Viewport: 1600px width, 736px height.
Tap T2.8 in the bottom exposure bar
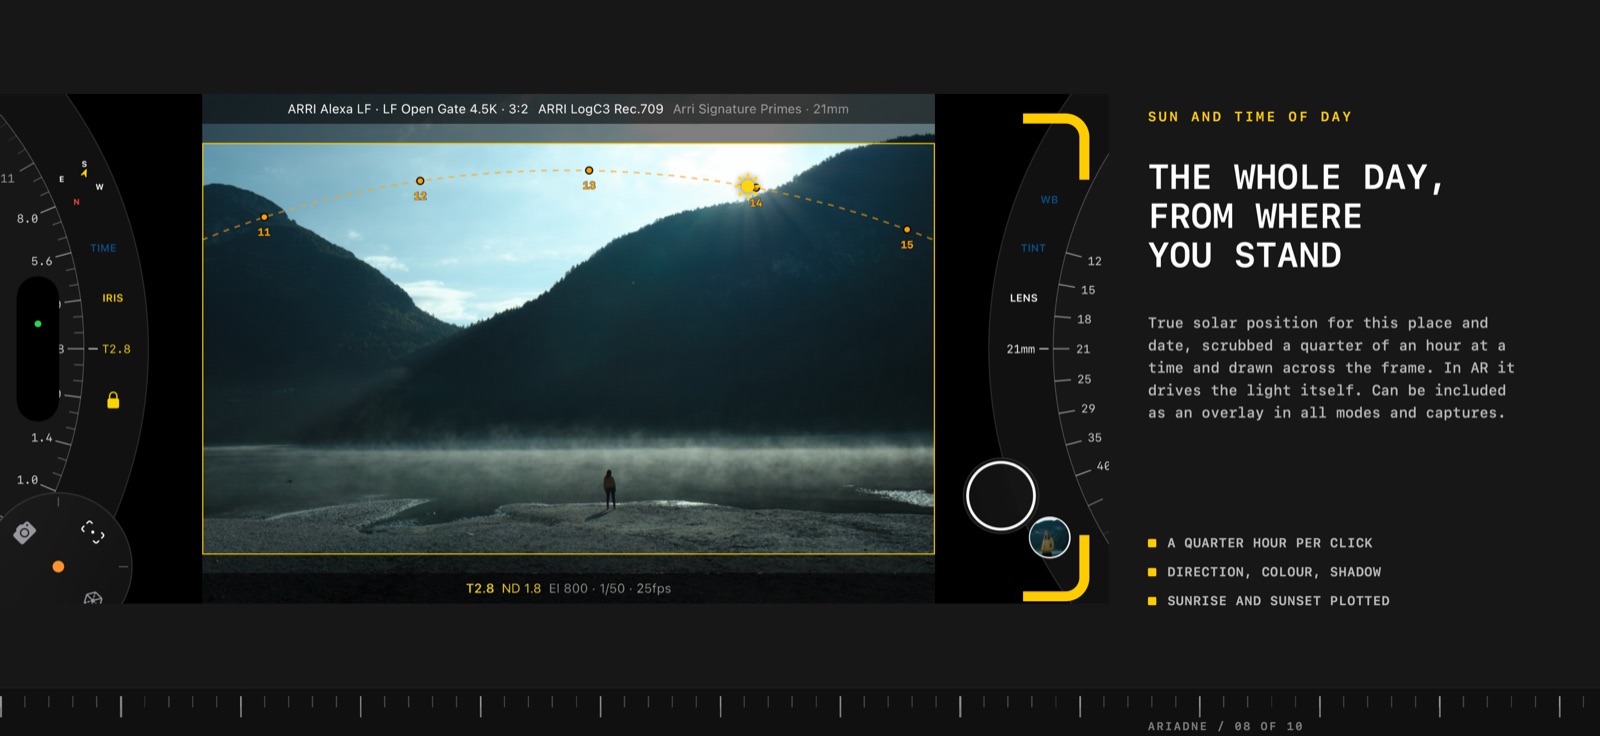(480, 588)
